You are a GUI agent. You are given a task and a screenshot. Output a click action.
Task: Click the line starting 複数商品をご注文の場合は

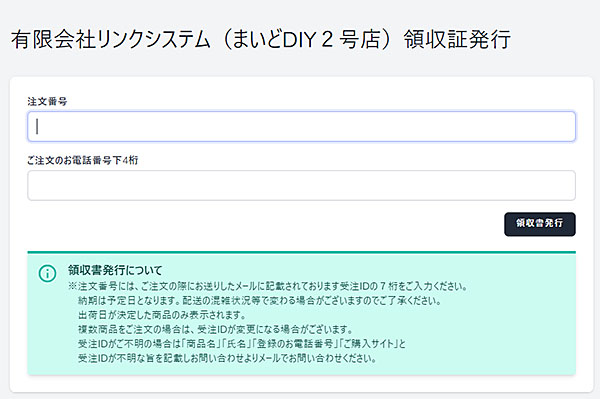point(215,329)
